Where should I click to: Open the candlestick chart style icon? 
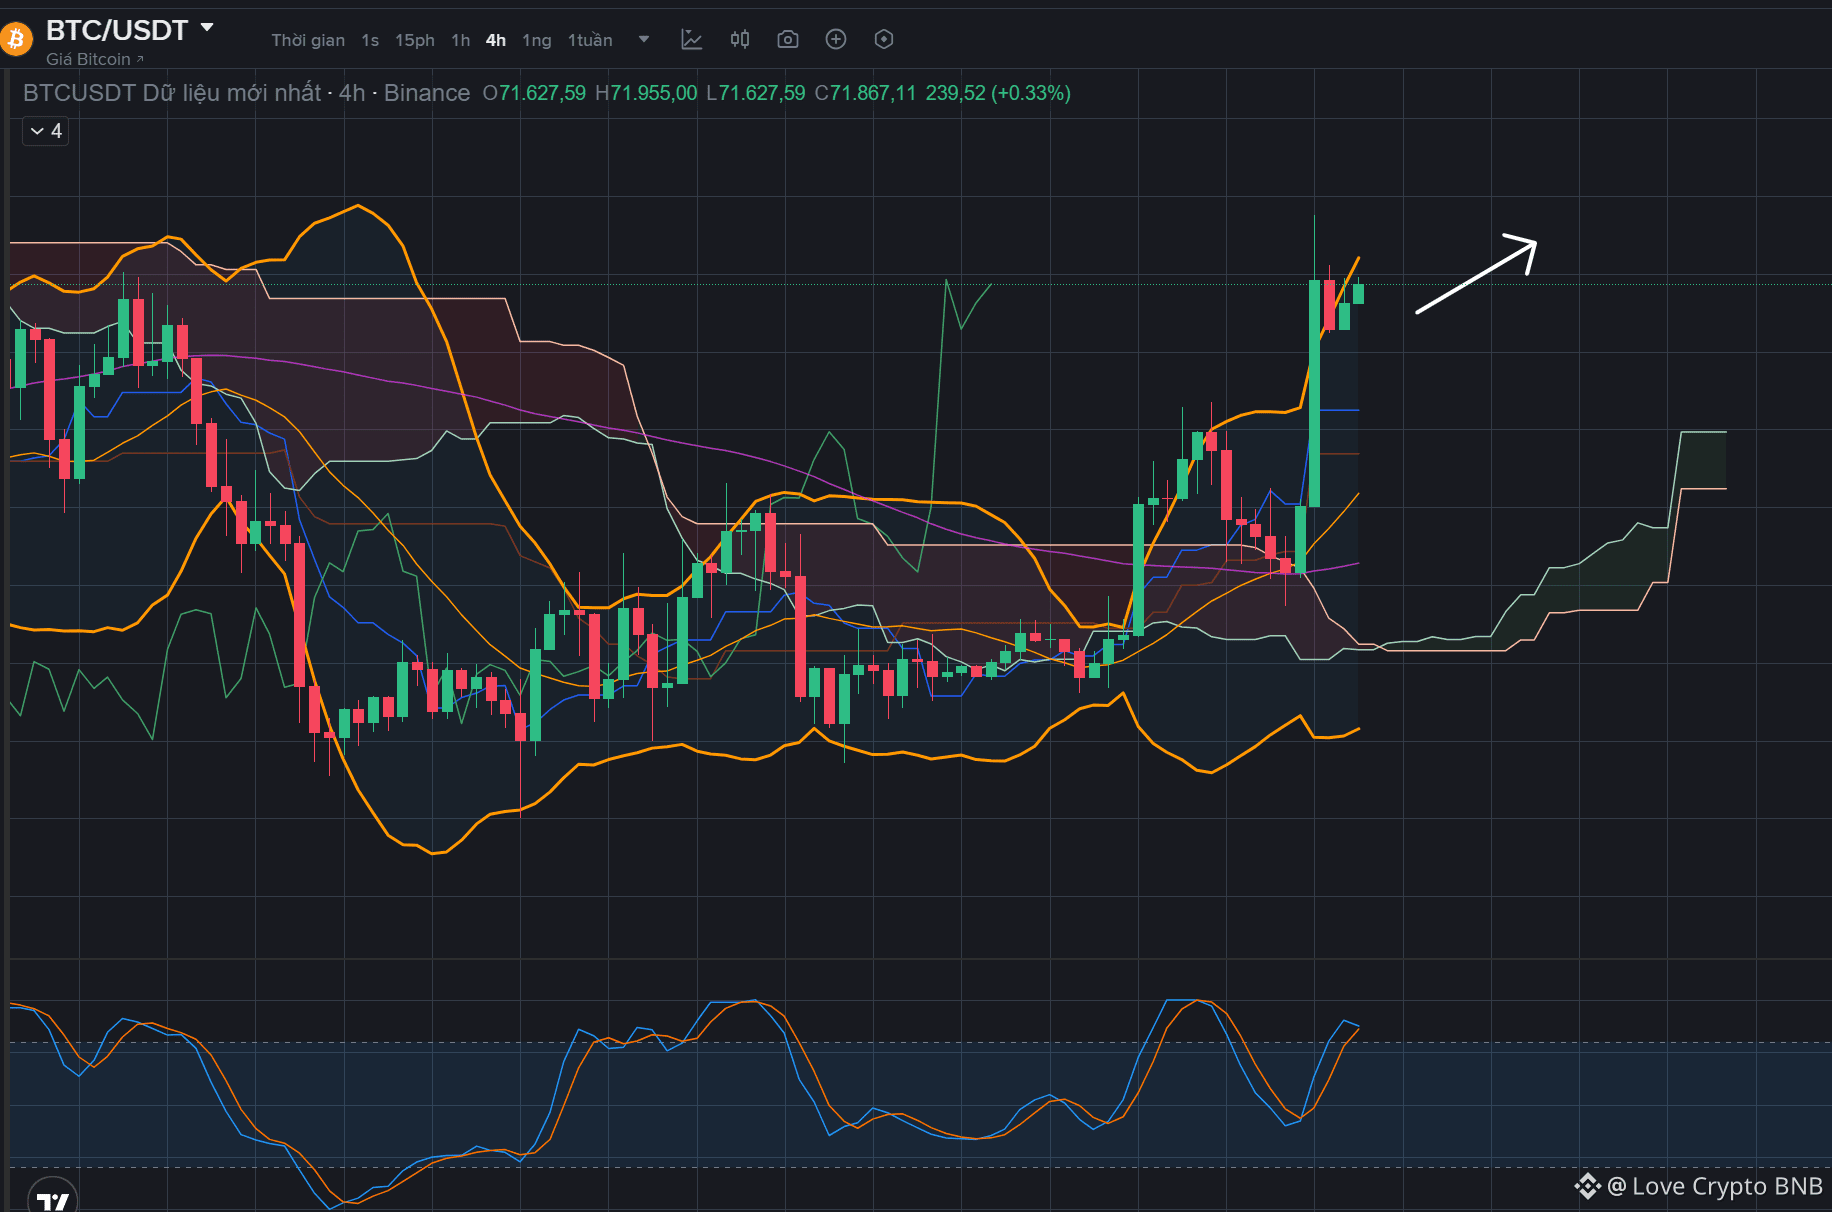point(740,39)
